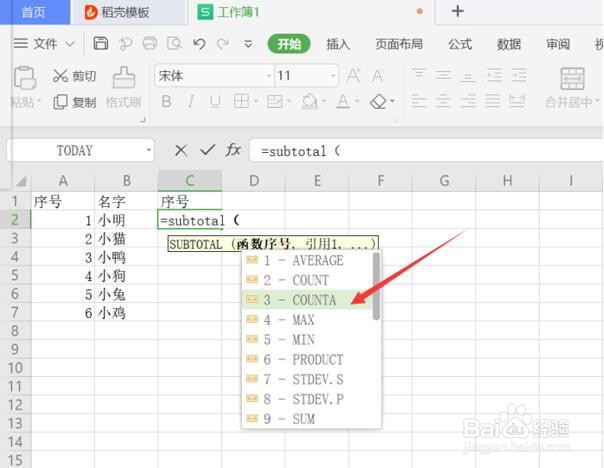Screen dimensions: 604x468
Task: Toggle italic formatting
Action: click(190, 102)
